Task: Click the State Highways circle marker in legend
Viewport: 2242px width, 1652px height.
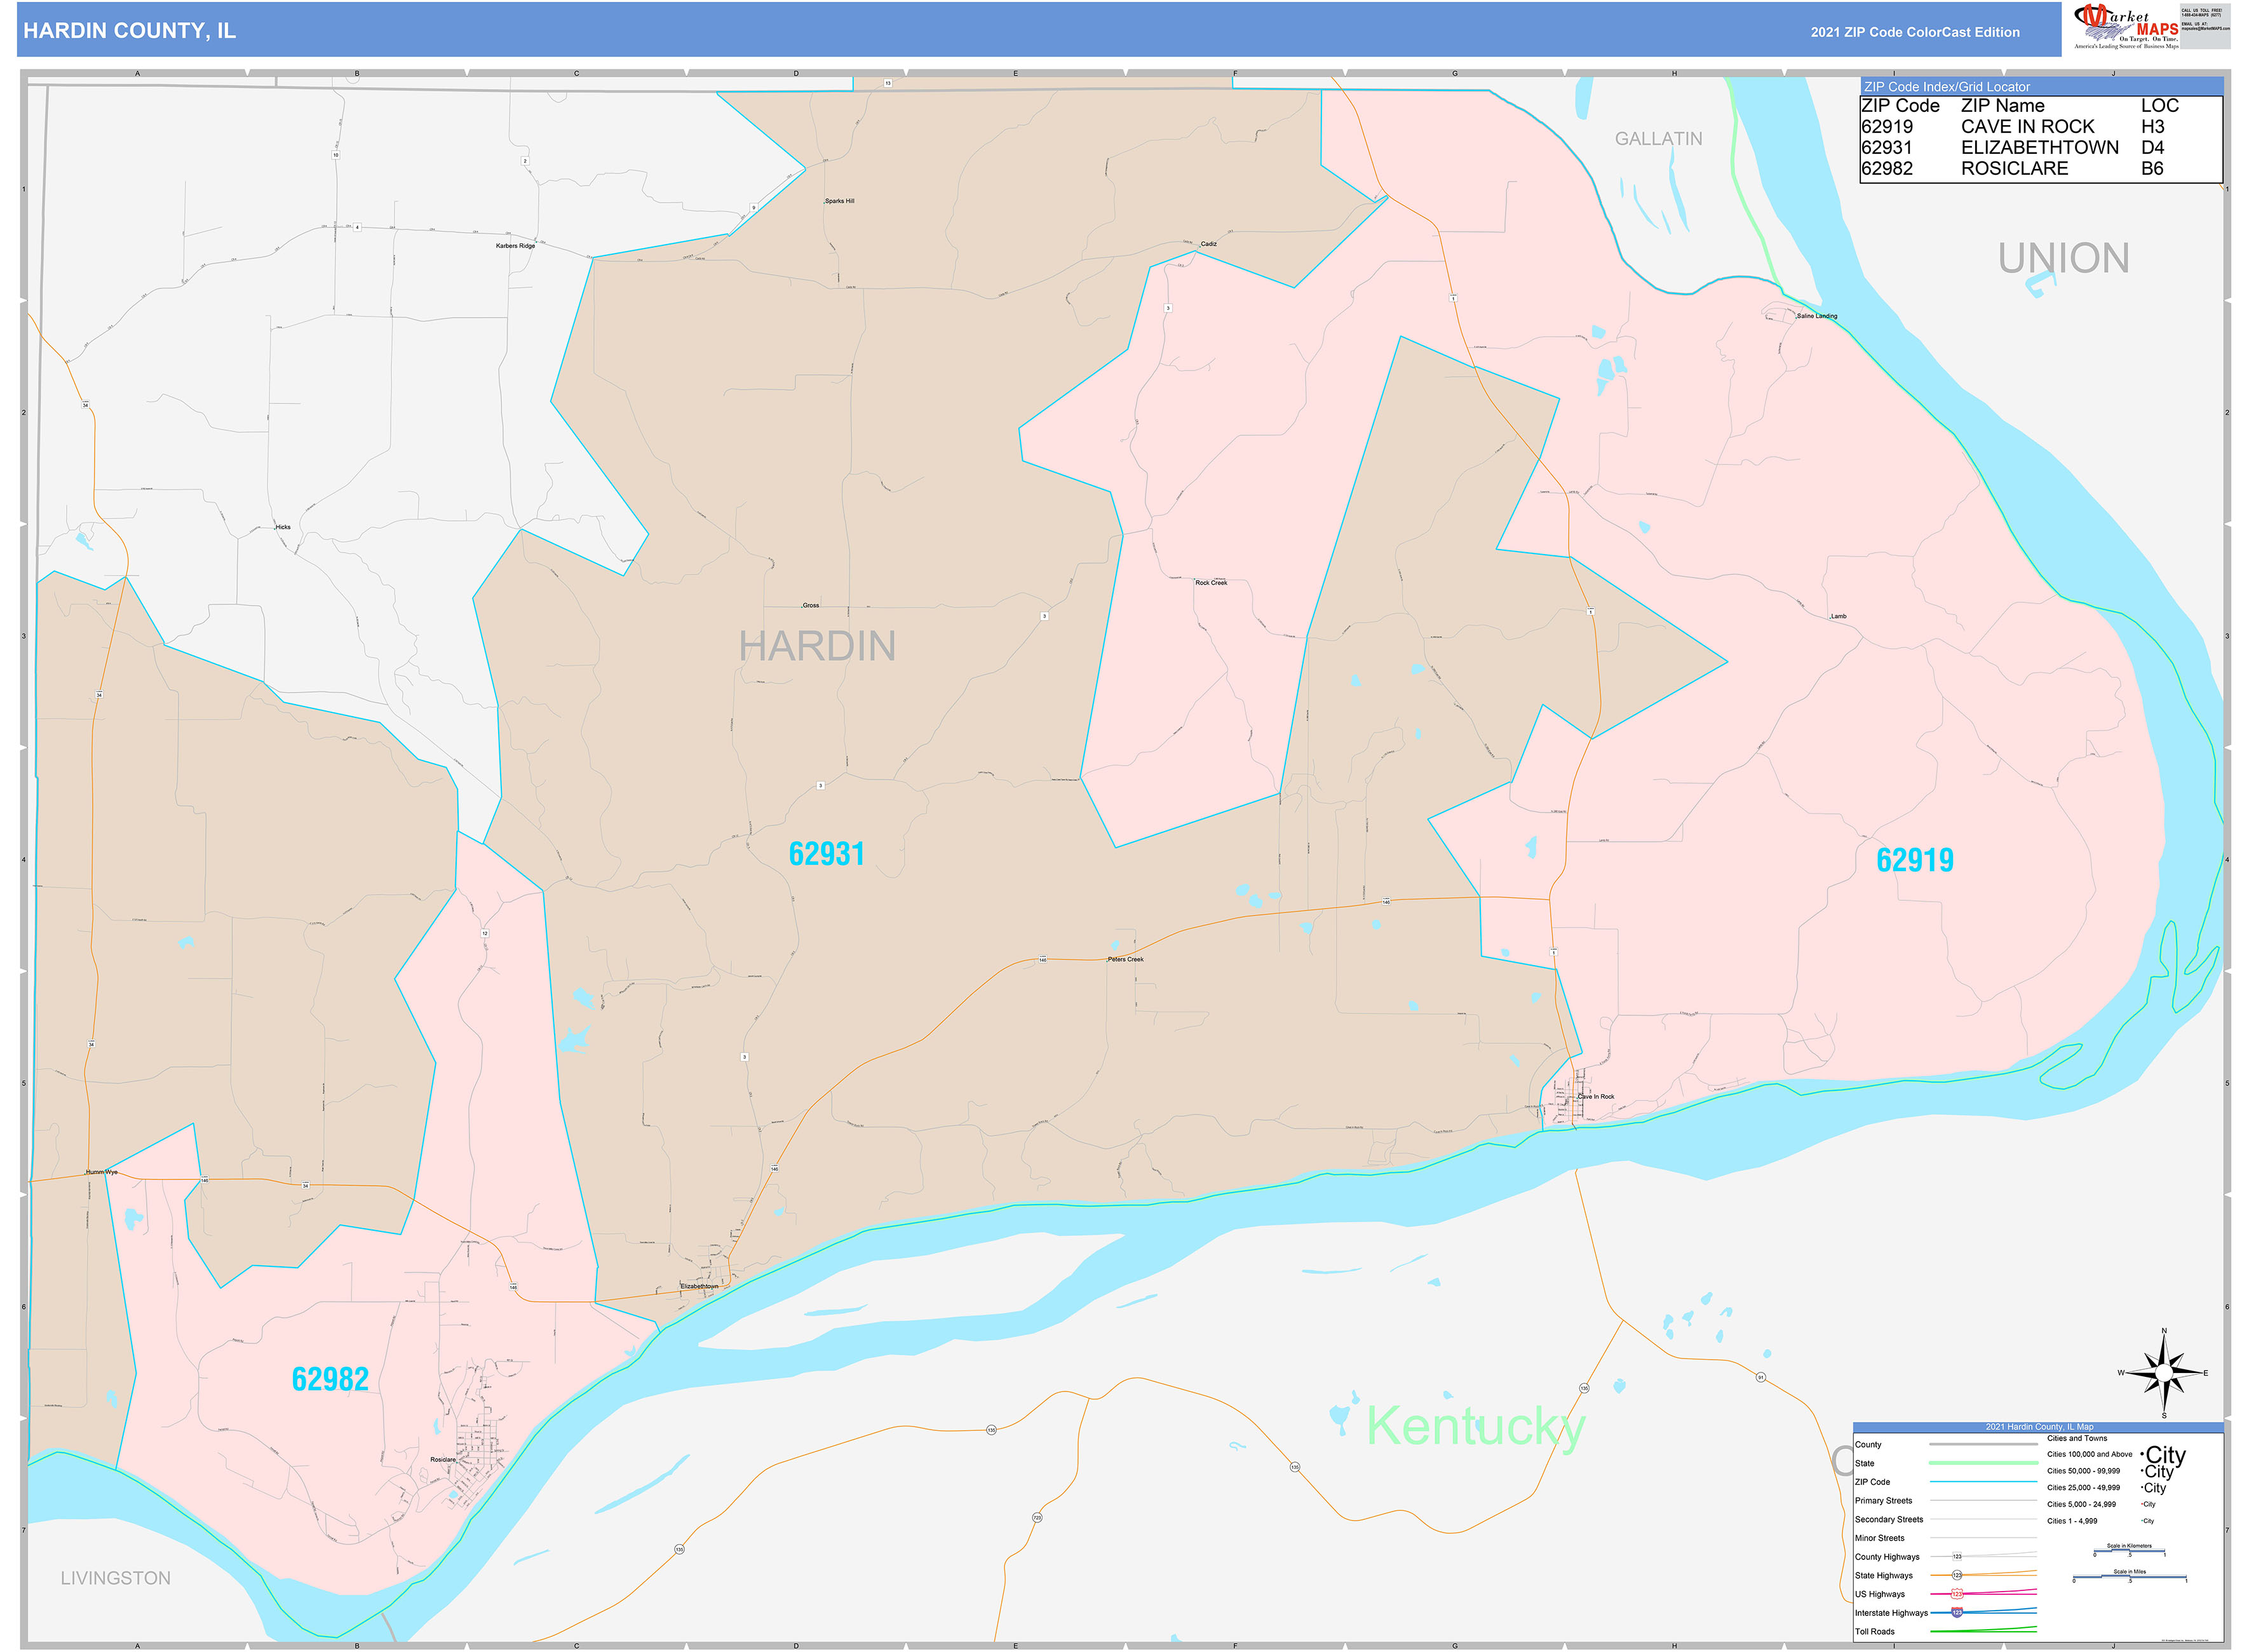Action: [x=1957, y=1575]
